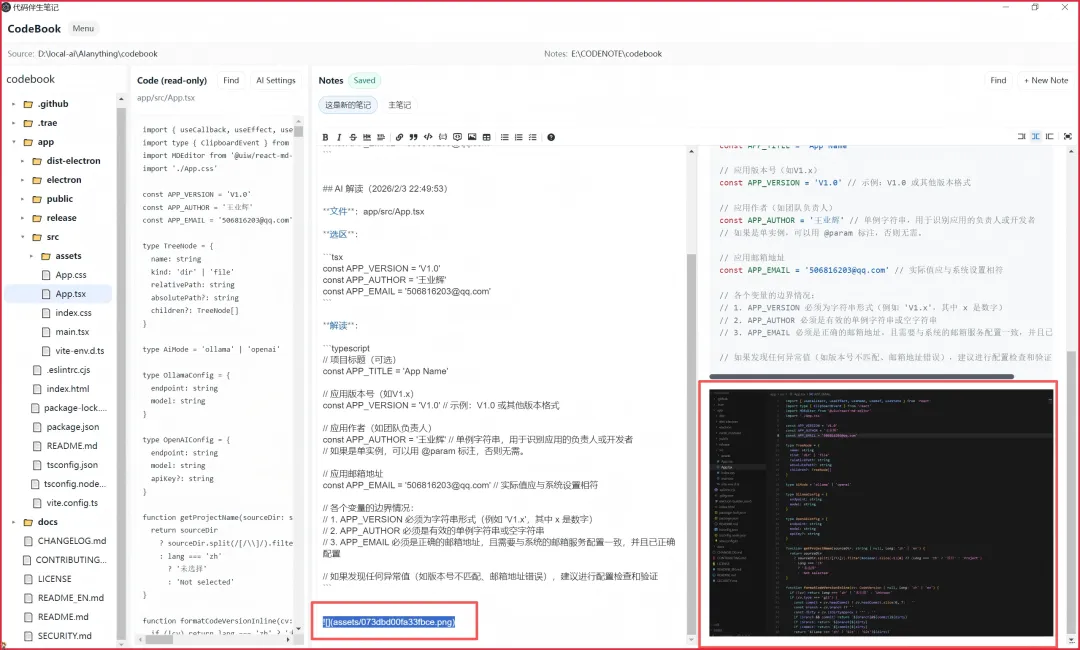Insert a blockquote using the quote icon
Screen dimensions: 1080x650
[x=413, y=137]
